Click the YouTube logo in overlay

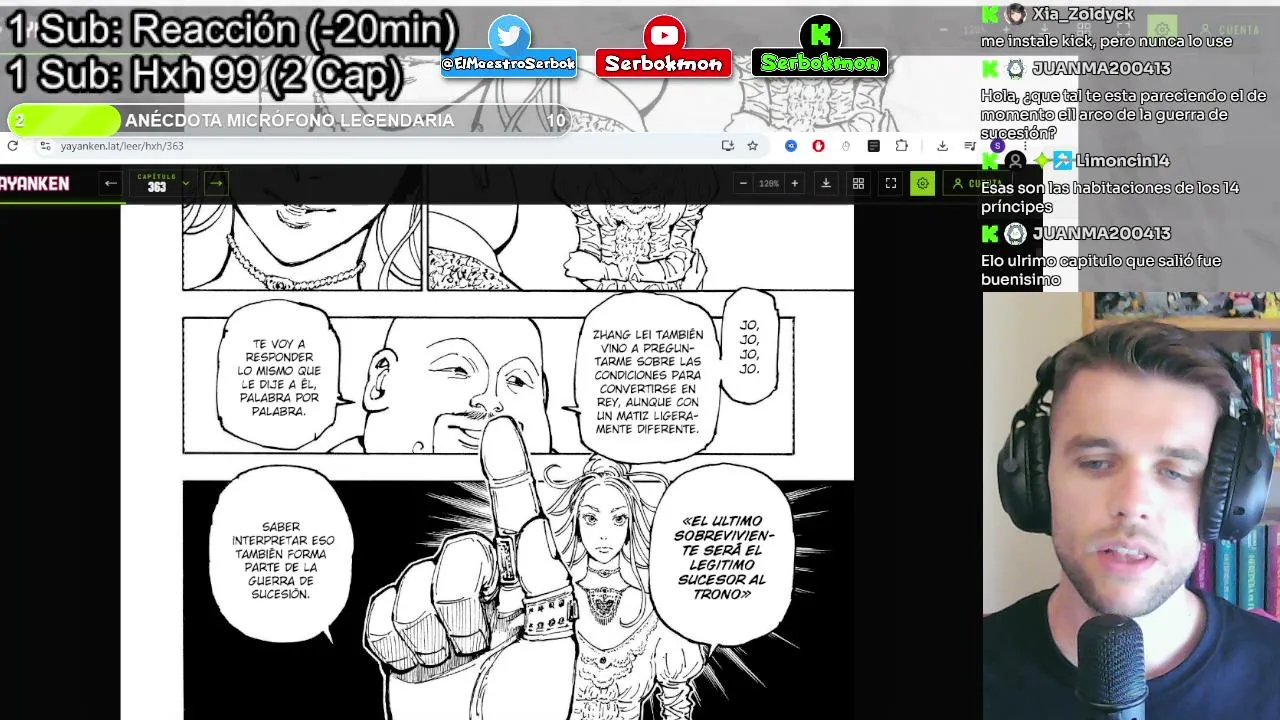coord(663,36)
